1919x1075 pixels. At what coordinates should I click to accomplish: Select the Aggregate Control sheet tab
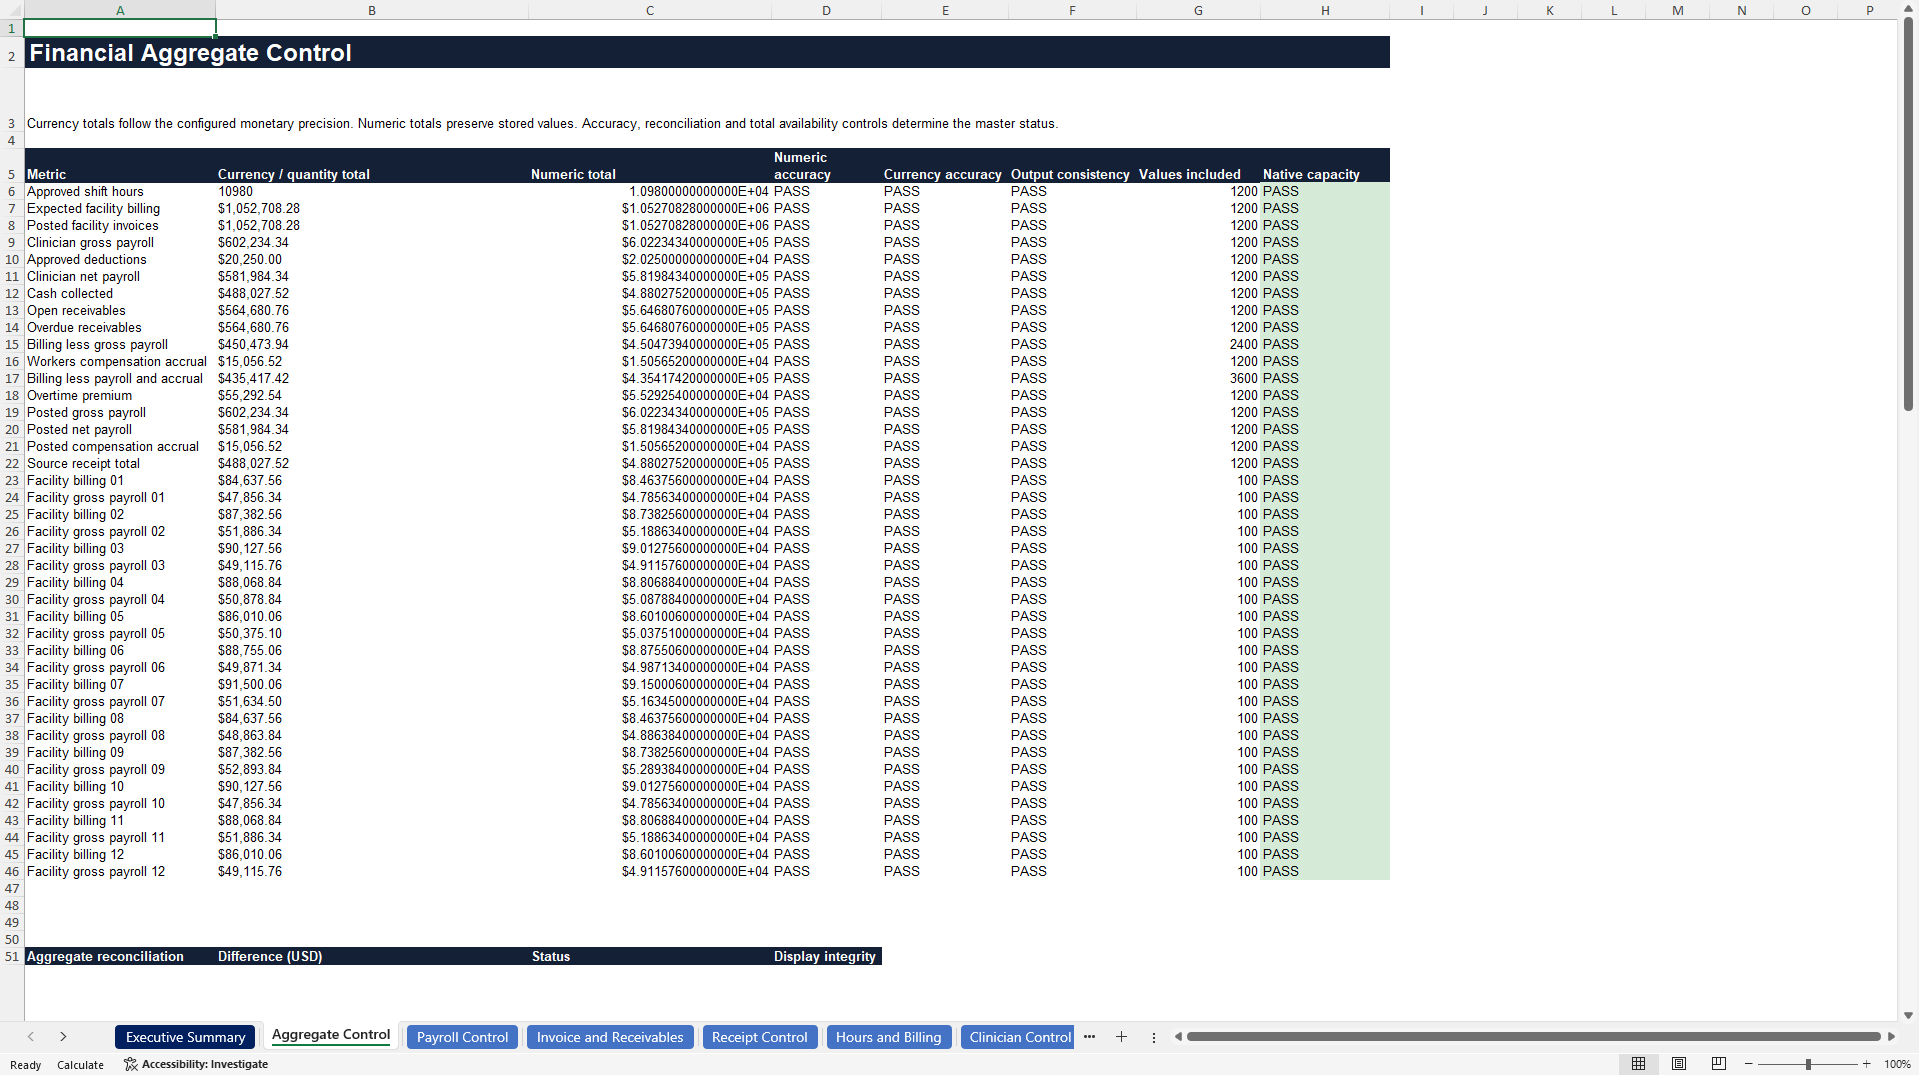[331, 1035]
